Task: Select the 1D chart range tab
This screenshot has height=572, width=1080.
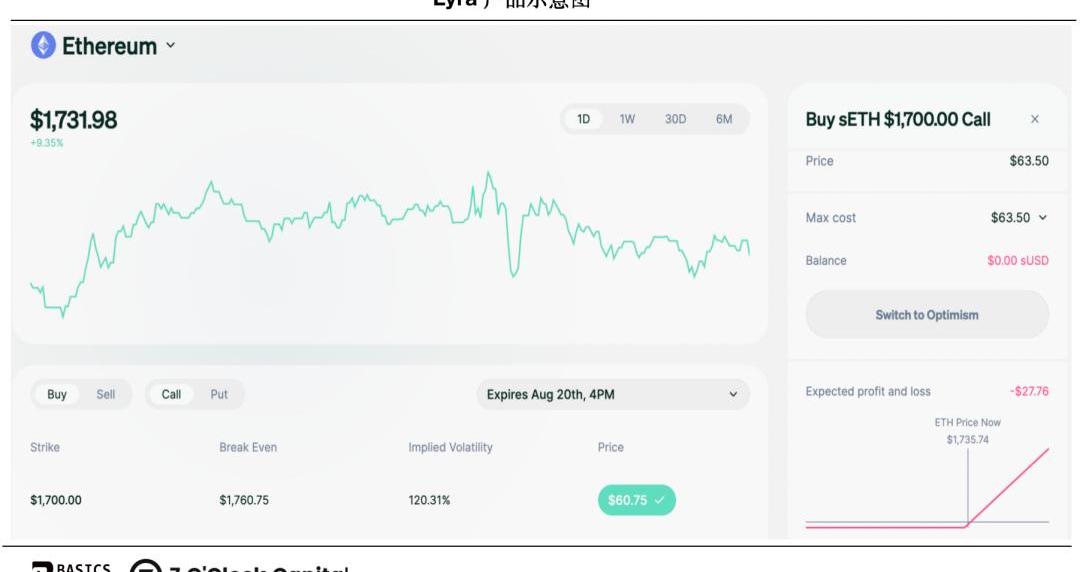Action: point(583,119)
